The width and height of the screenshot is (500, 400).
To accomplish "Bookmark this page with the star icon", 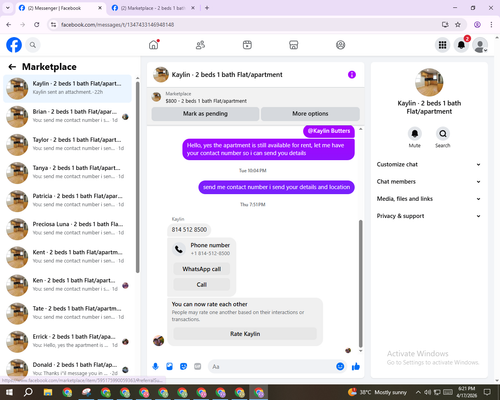I will click(458, 24).
